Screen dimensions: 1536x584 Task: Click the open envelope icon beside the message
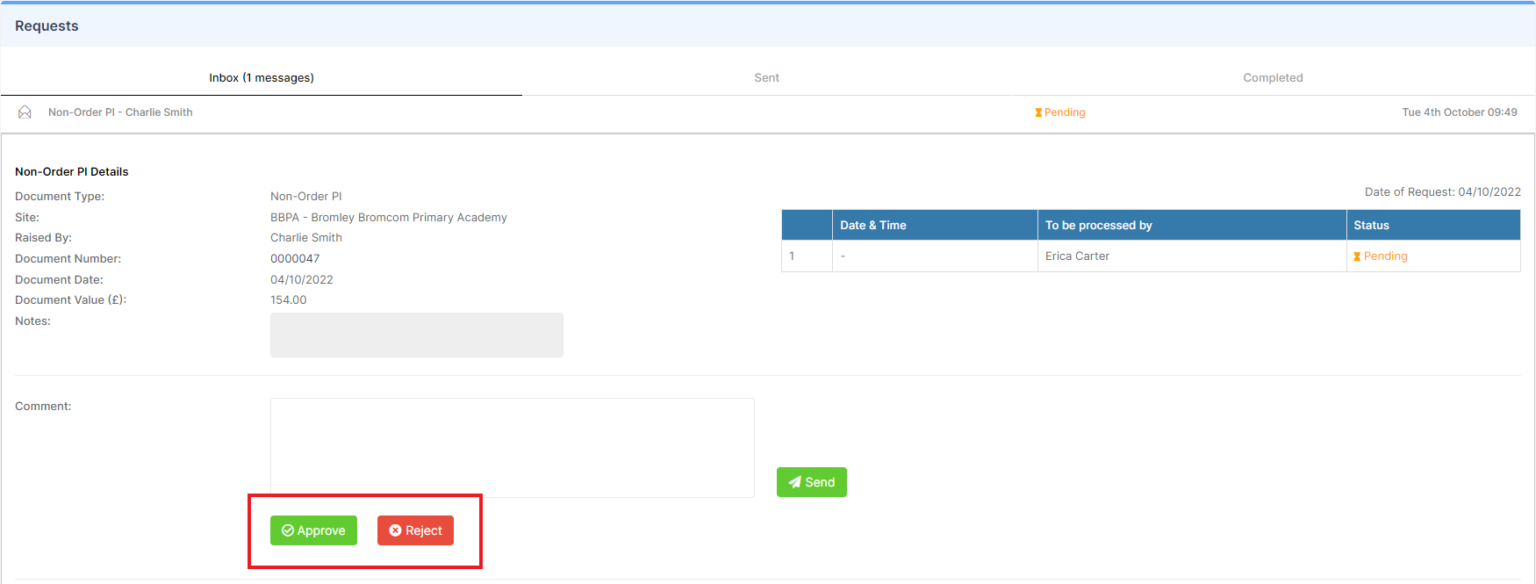click(x=25, y=112)
